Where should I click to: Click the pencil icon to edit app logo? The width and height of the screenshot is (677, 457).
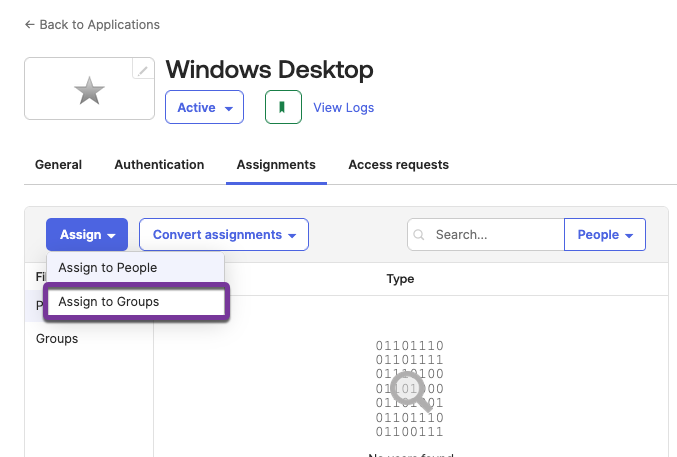[x=143, y=70]
